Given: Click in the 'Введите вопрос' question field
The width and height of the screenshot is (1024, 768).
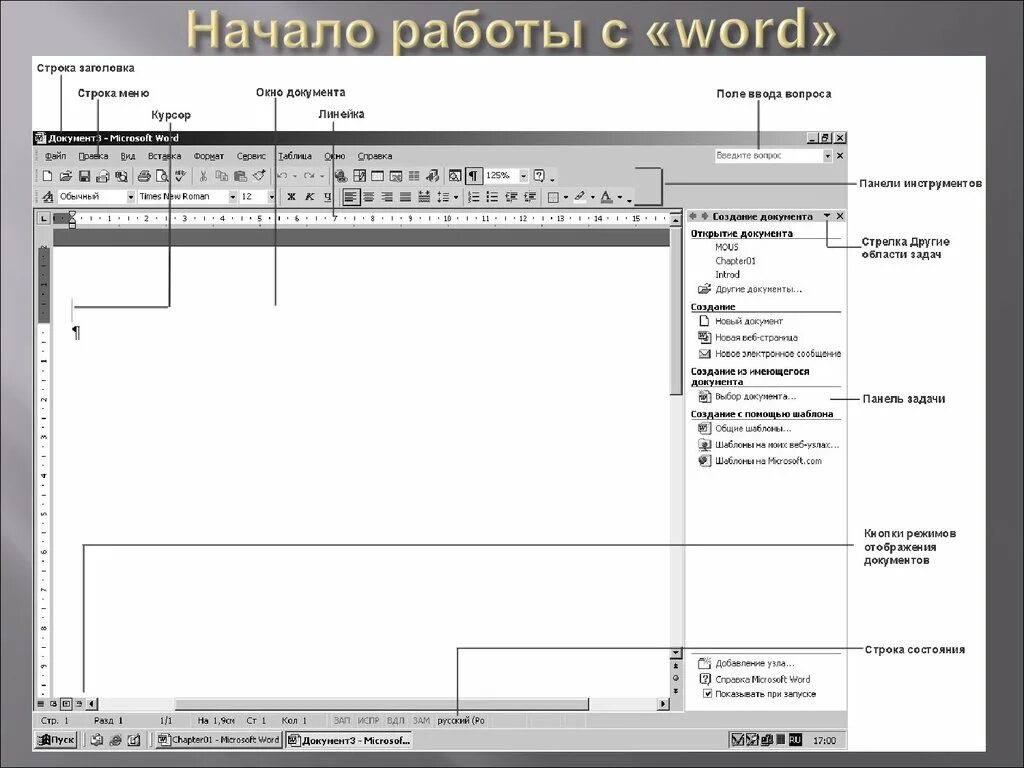Looking at the screenshot, I should (769, 155).
